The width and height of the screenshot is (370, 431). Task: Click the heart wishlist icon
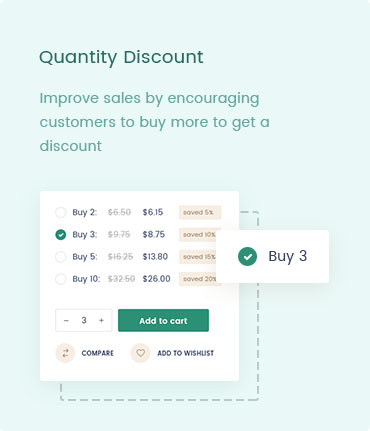[x=140, y=353]
